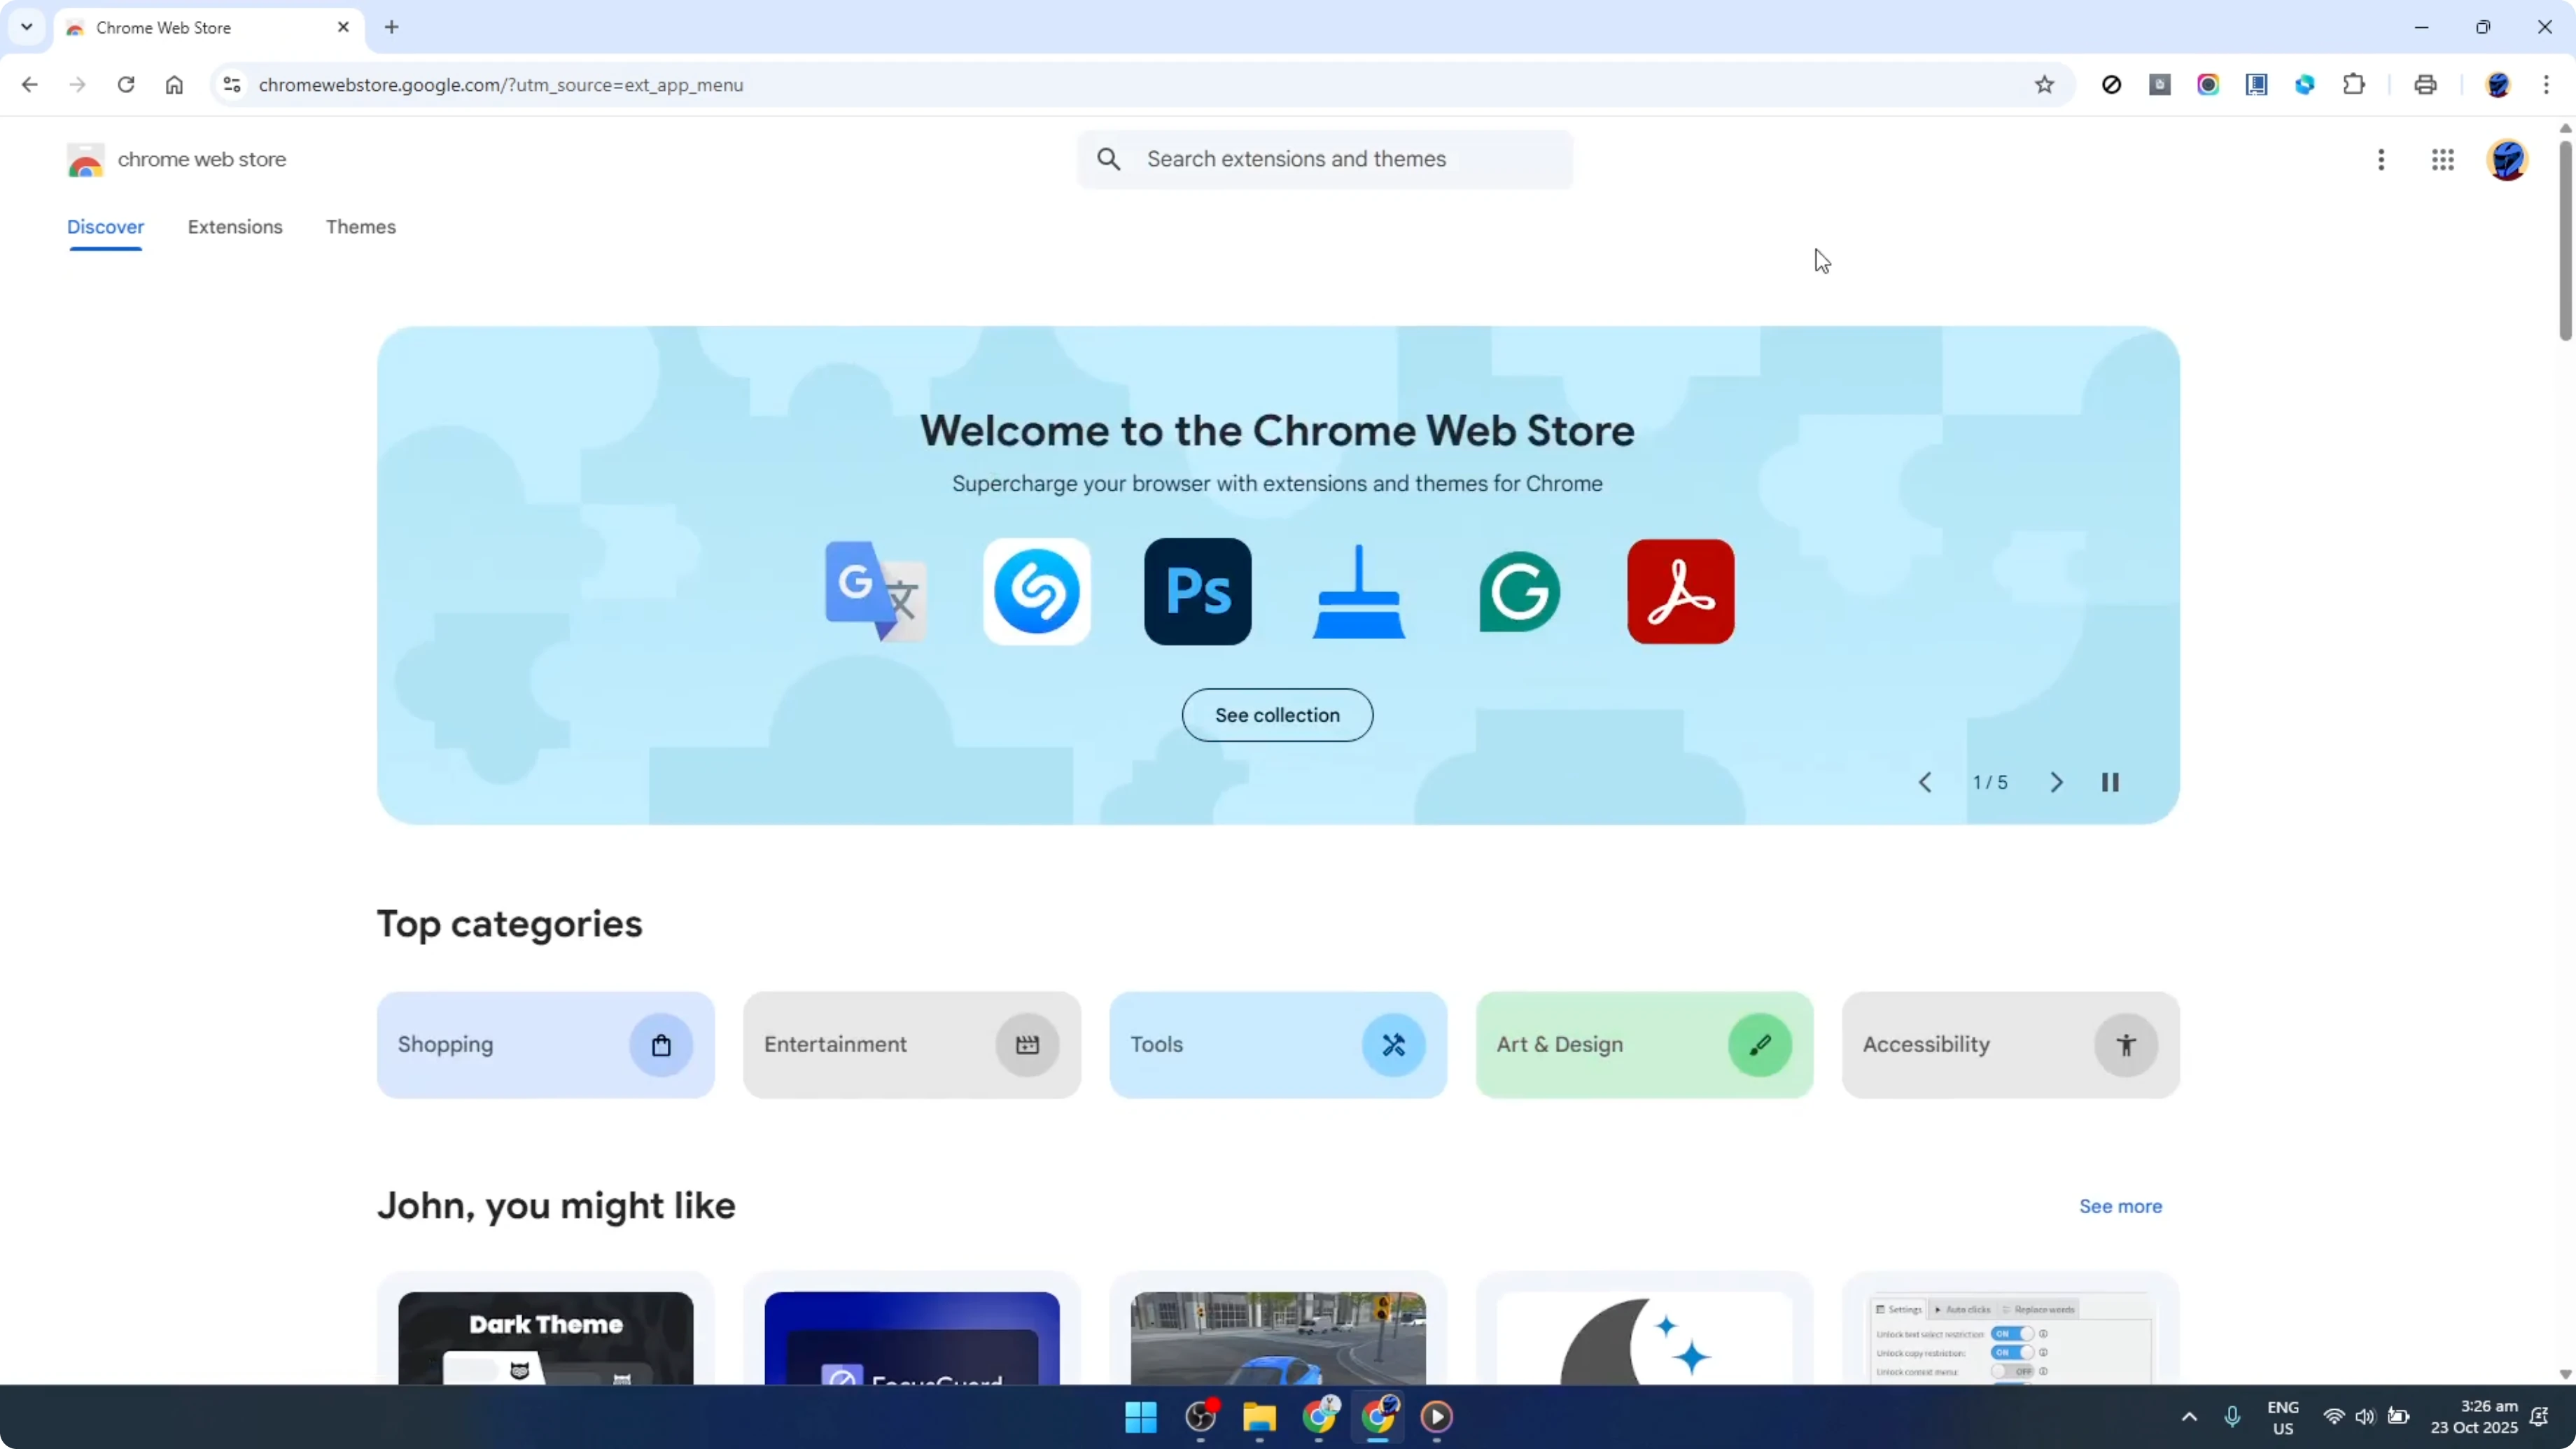Select the Photoshop icon in the banner

point(1197,591)
